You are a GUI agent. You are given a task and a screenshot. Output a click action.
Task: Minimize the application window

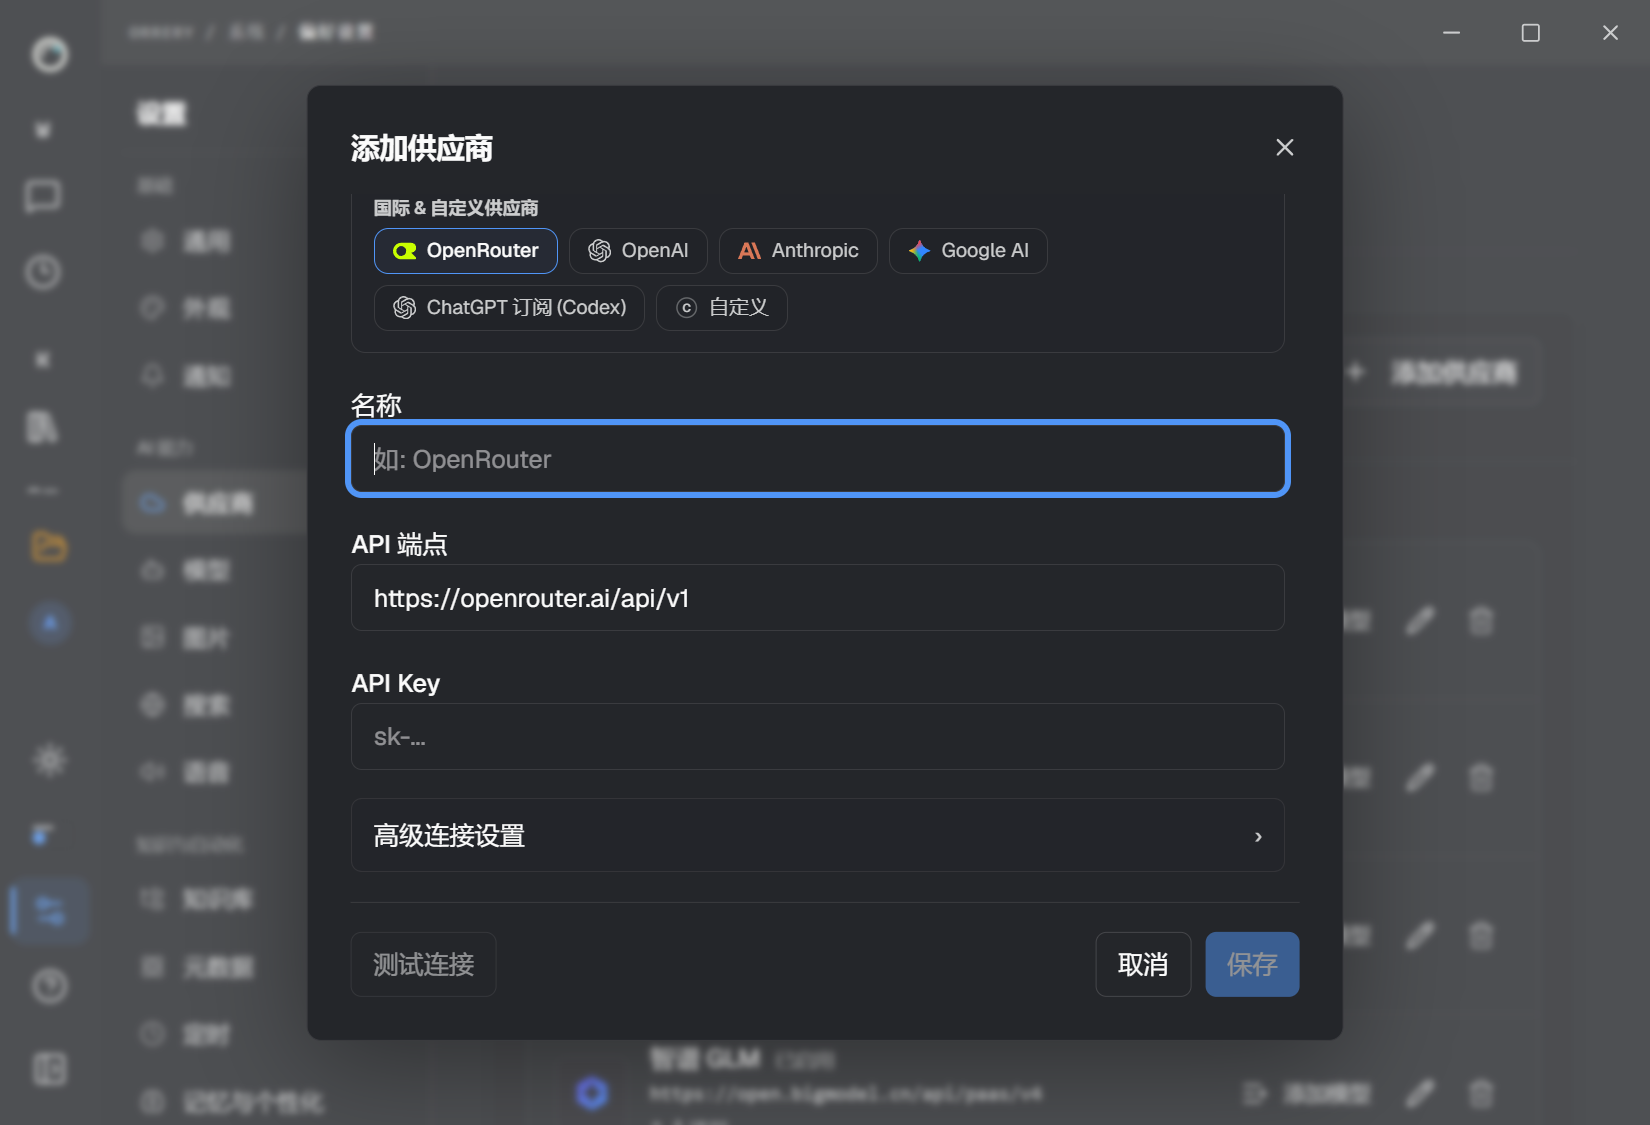click(1452, 33)
